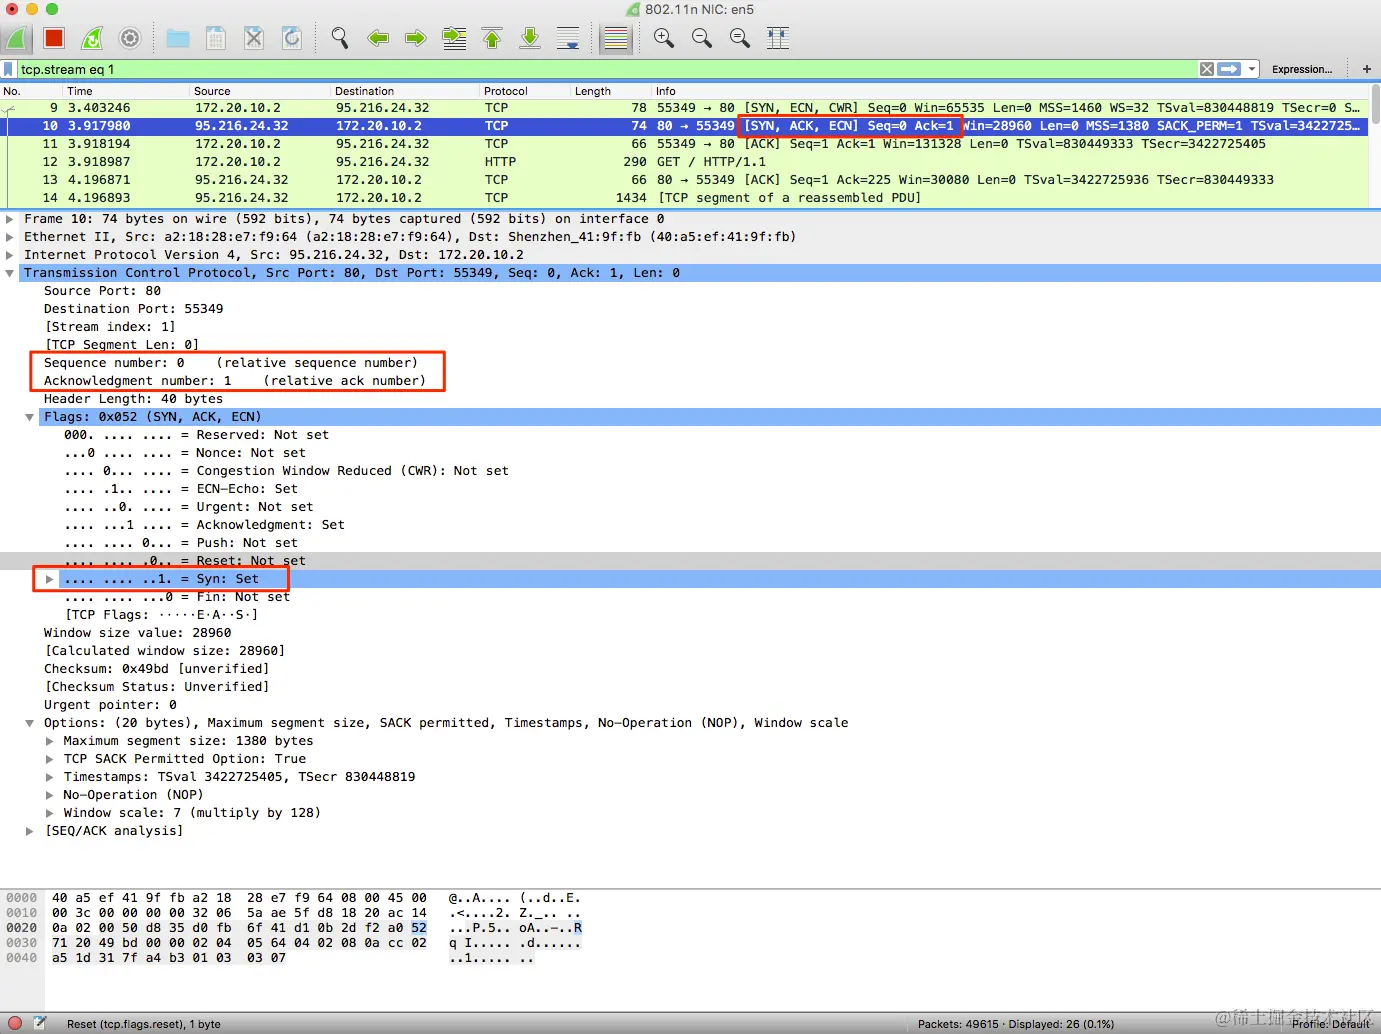Jump to the last packet
Viewport: 1381px width, 1034px height.
tap(530, 38)
